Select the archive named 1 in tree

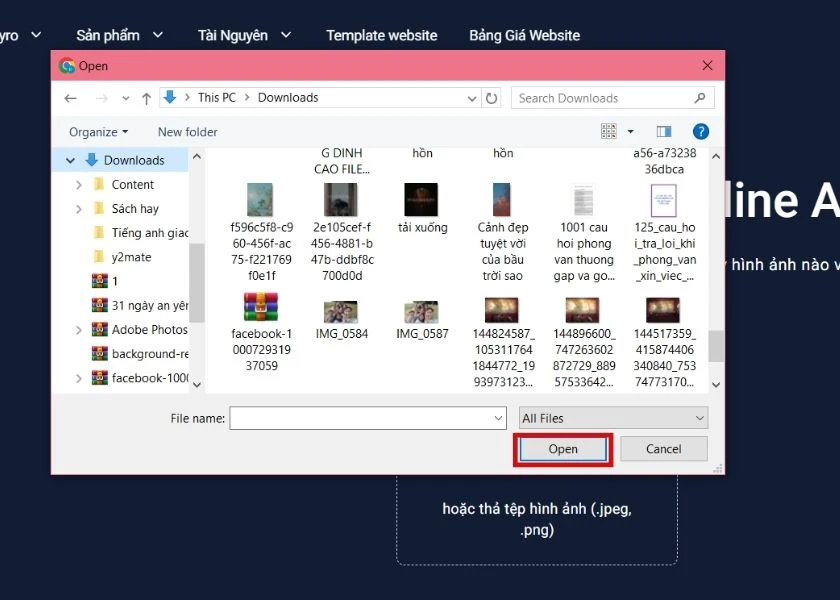[x=115, y=281]
